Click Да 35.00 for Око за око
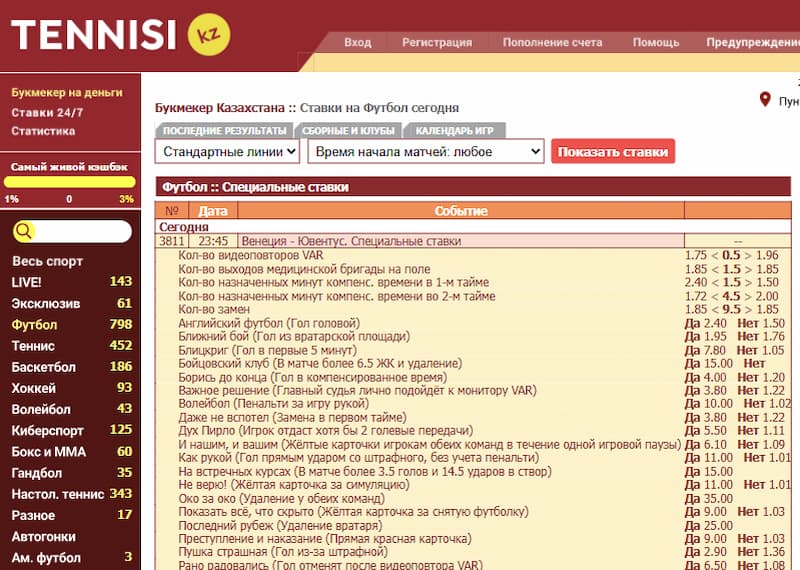The image size is (800, 570). coord(709,499)
